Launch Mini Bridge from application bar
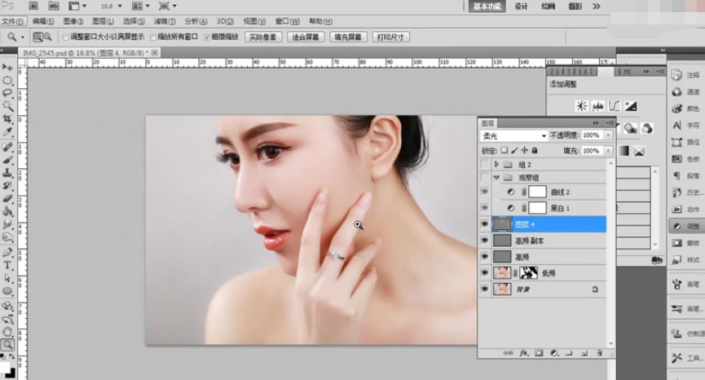This screenshot has height=380, width=705. coord(54,6)
